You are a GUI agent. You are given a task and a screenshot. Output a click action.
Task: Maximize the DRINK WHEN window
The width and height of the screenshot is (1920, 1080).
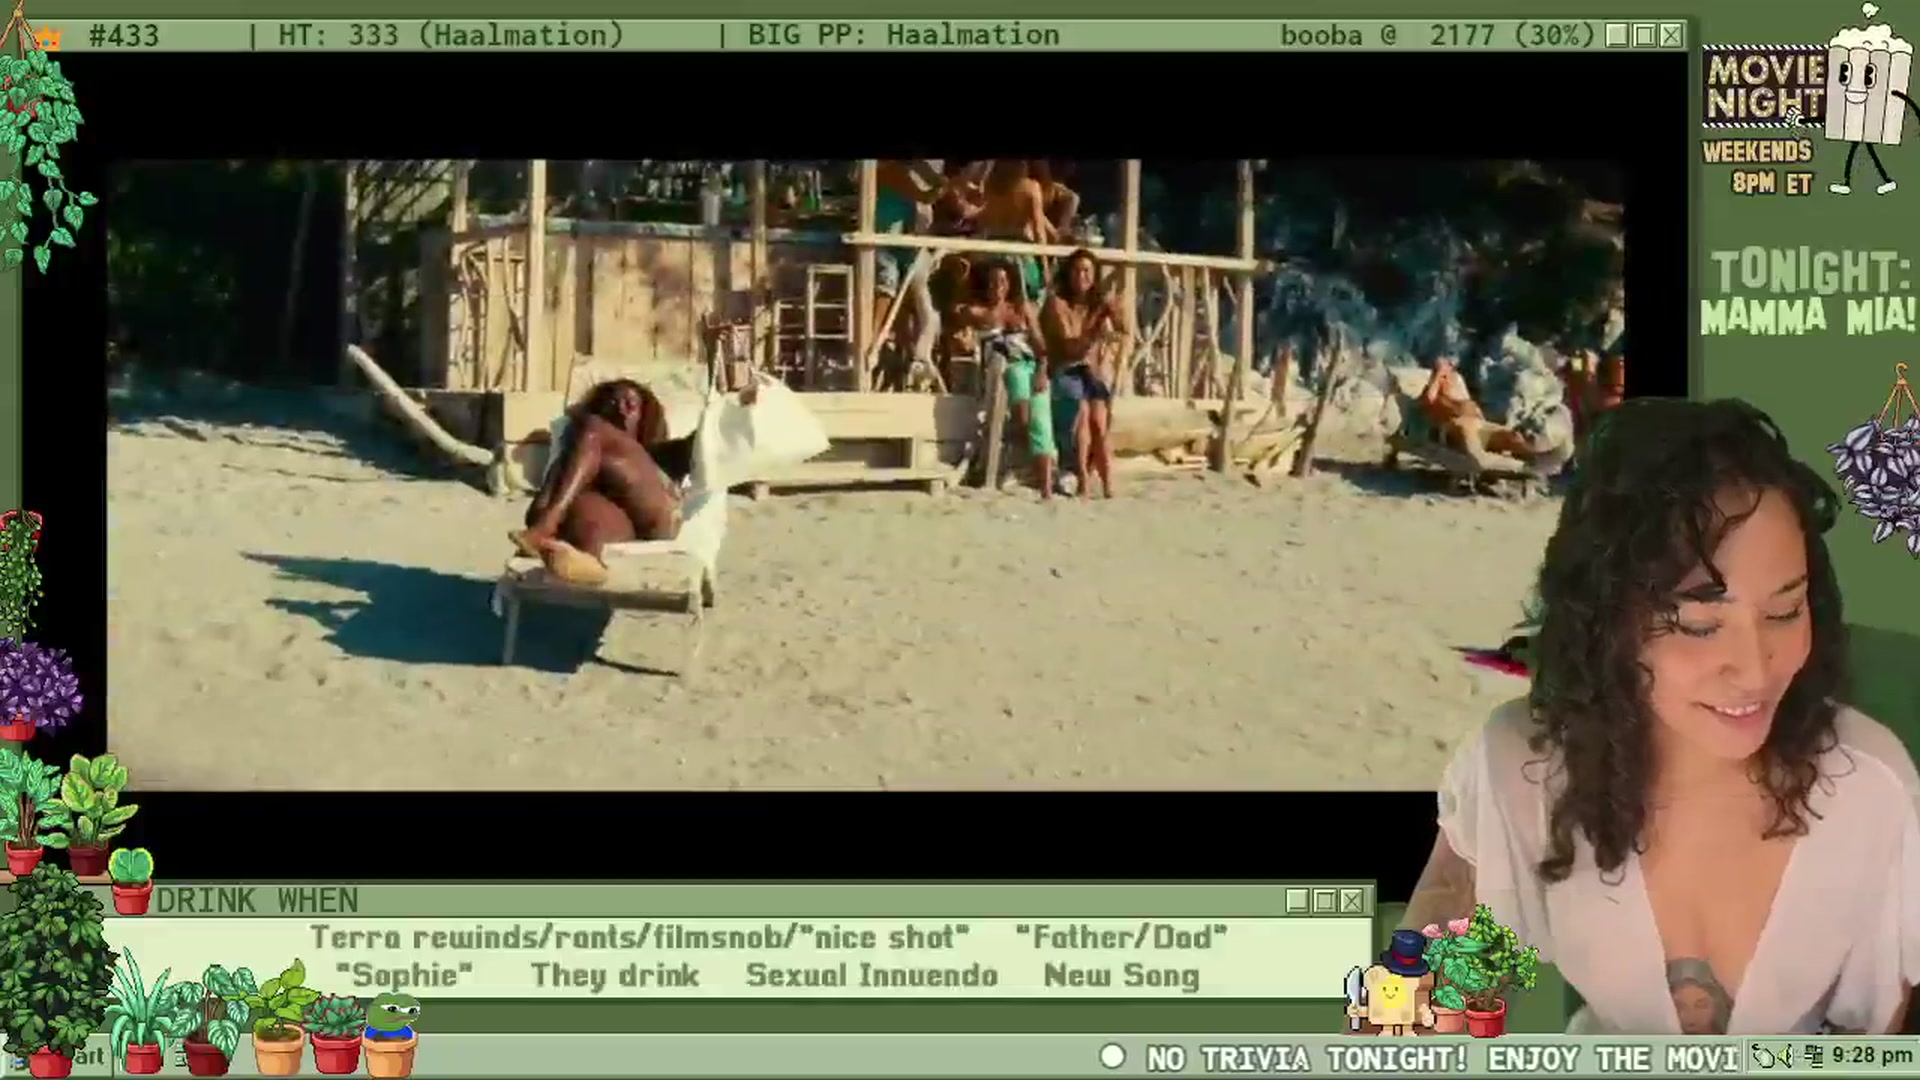click(1324, 901)
